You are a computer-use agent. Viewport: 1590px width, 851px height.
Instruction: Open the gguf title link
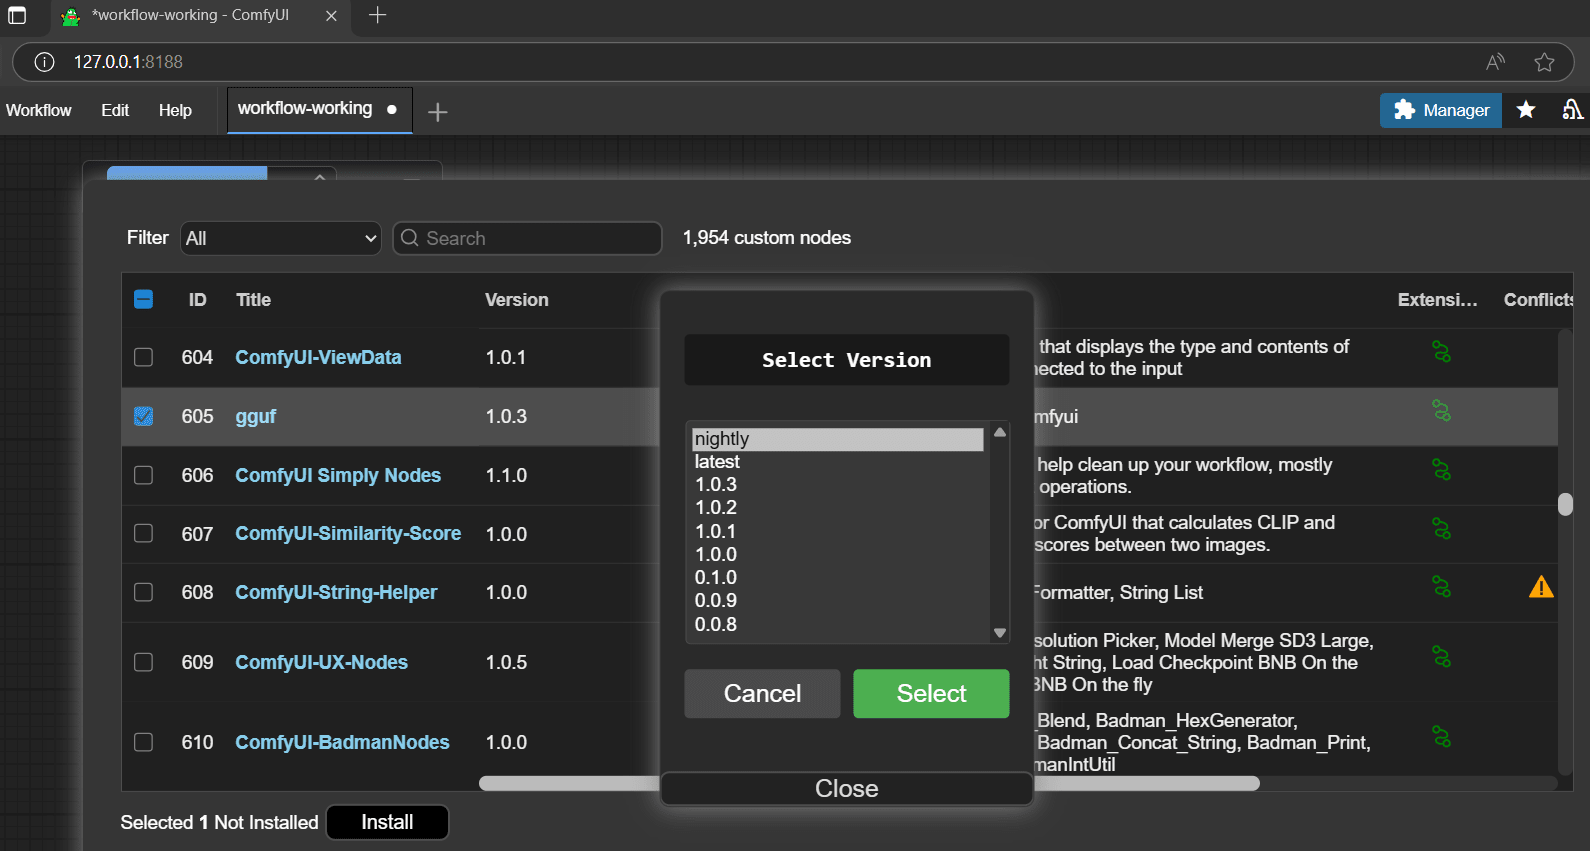(x=255, y=416)
